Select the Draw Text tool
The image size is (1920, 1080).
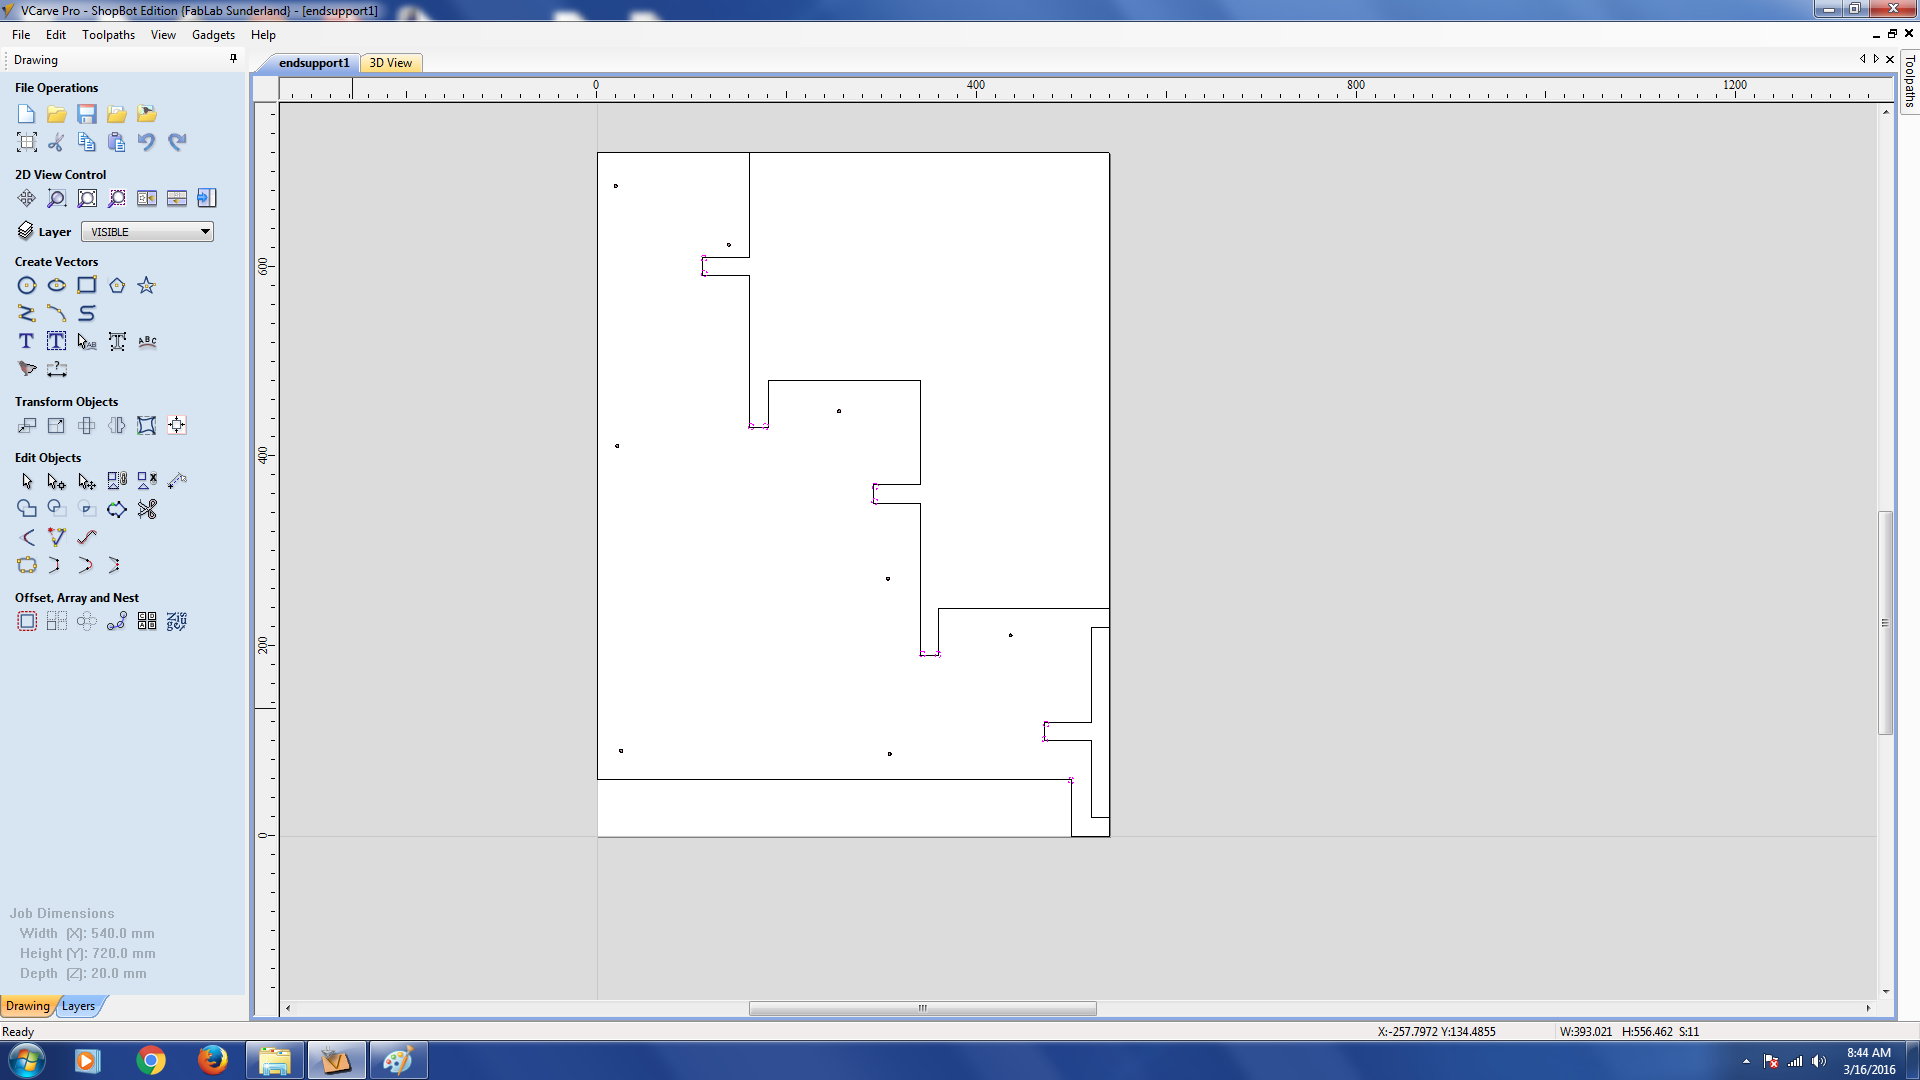(x=27, y=341)
